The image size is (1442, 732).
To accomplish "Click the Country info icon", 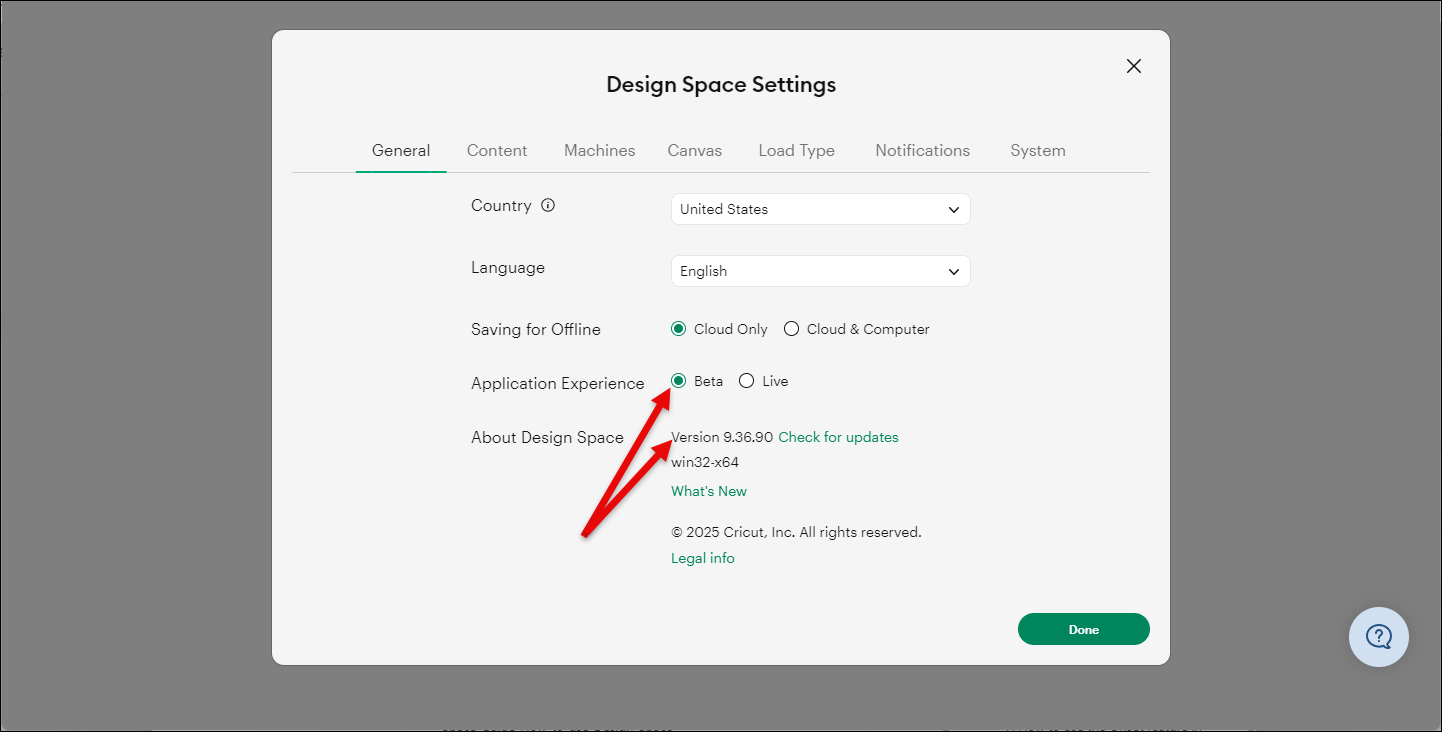I will click(548, 204).
